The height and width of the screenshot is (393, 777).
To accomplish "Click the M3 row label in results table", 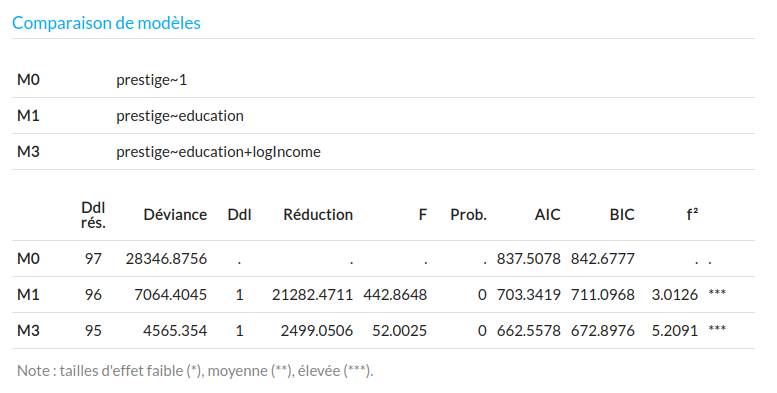I will point(28,331).
